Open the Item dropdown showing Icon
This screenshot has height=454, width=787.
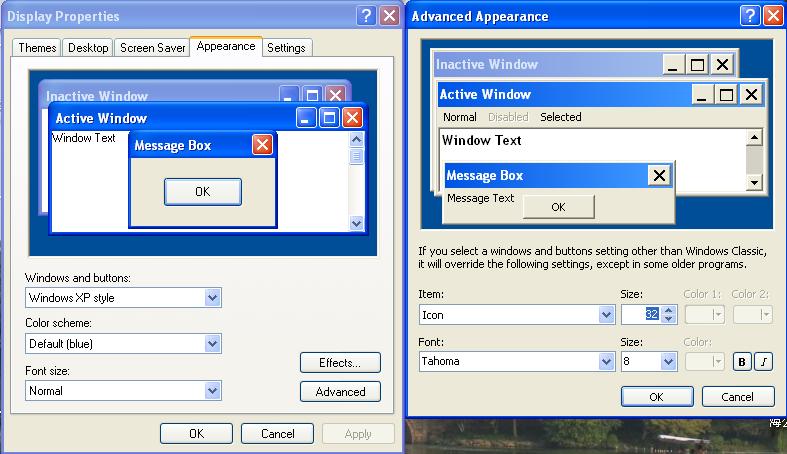(606, 315)
